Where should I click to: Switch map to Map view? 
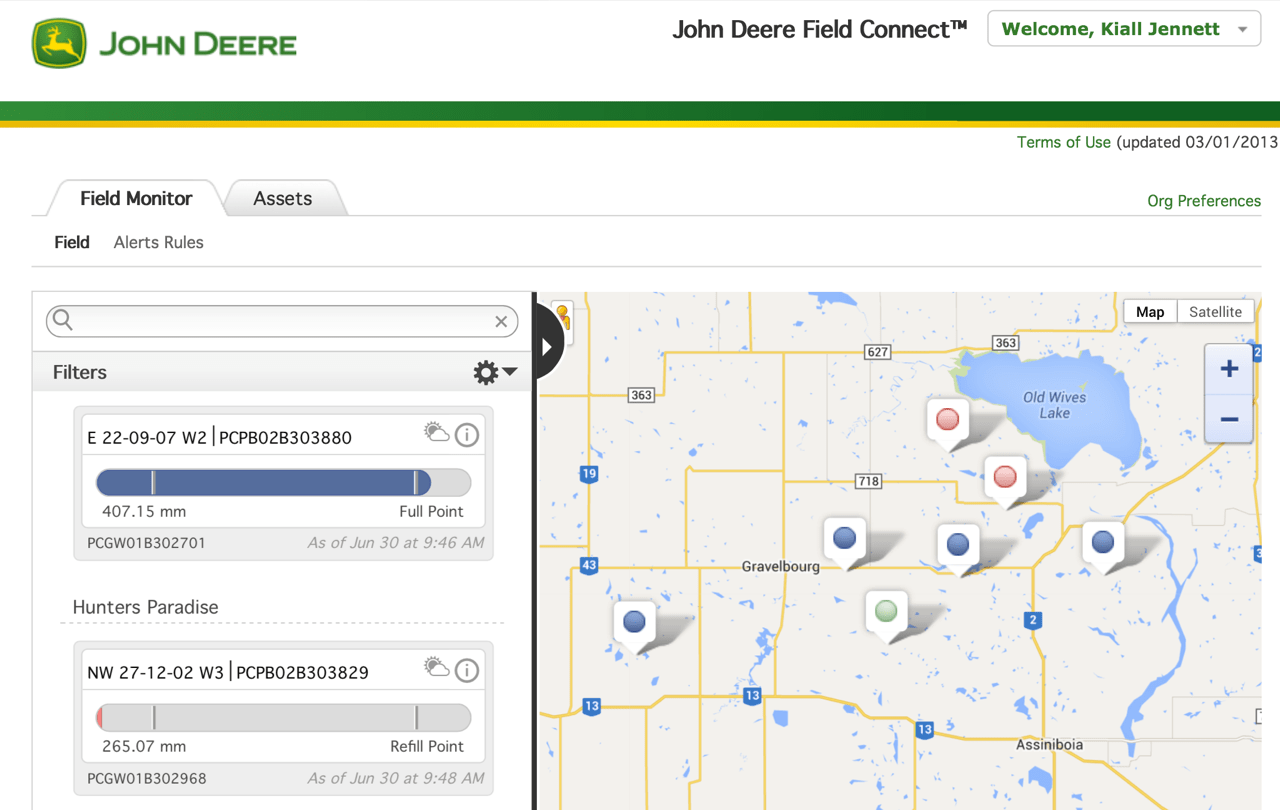[x=1150, y=312]
